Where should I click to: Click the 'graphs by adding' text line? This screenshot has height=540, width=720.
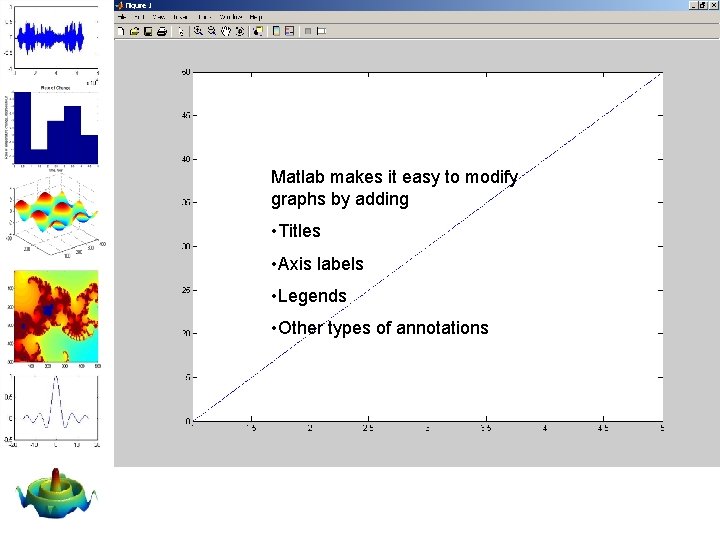click(x=340, y=199)
